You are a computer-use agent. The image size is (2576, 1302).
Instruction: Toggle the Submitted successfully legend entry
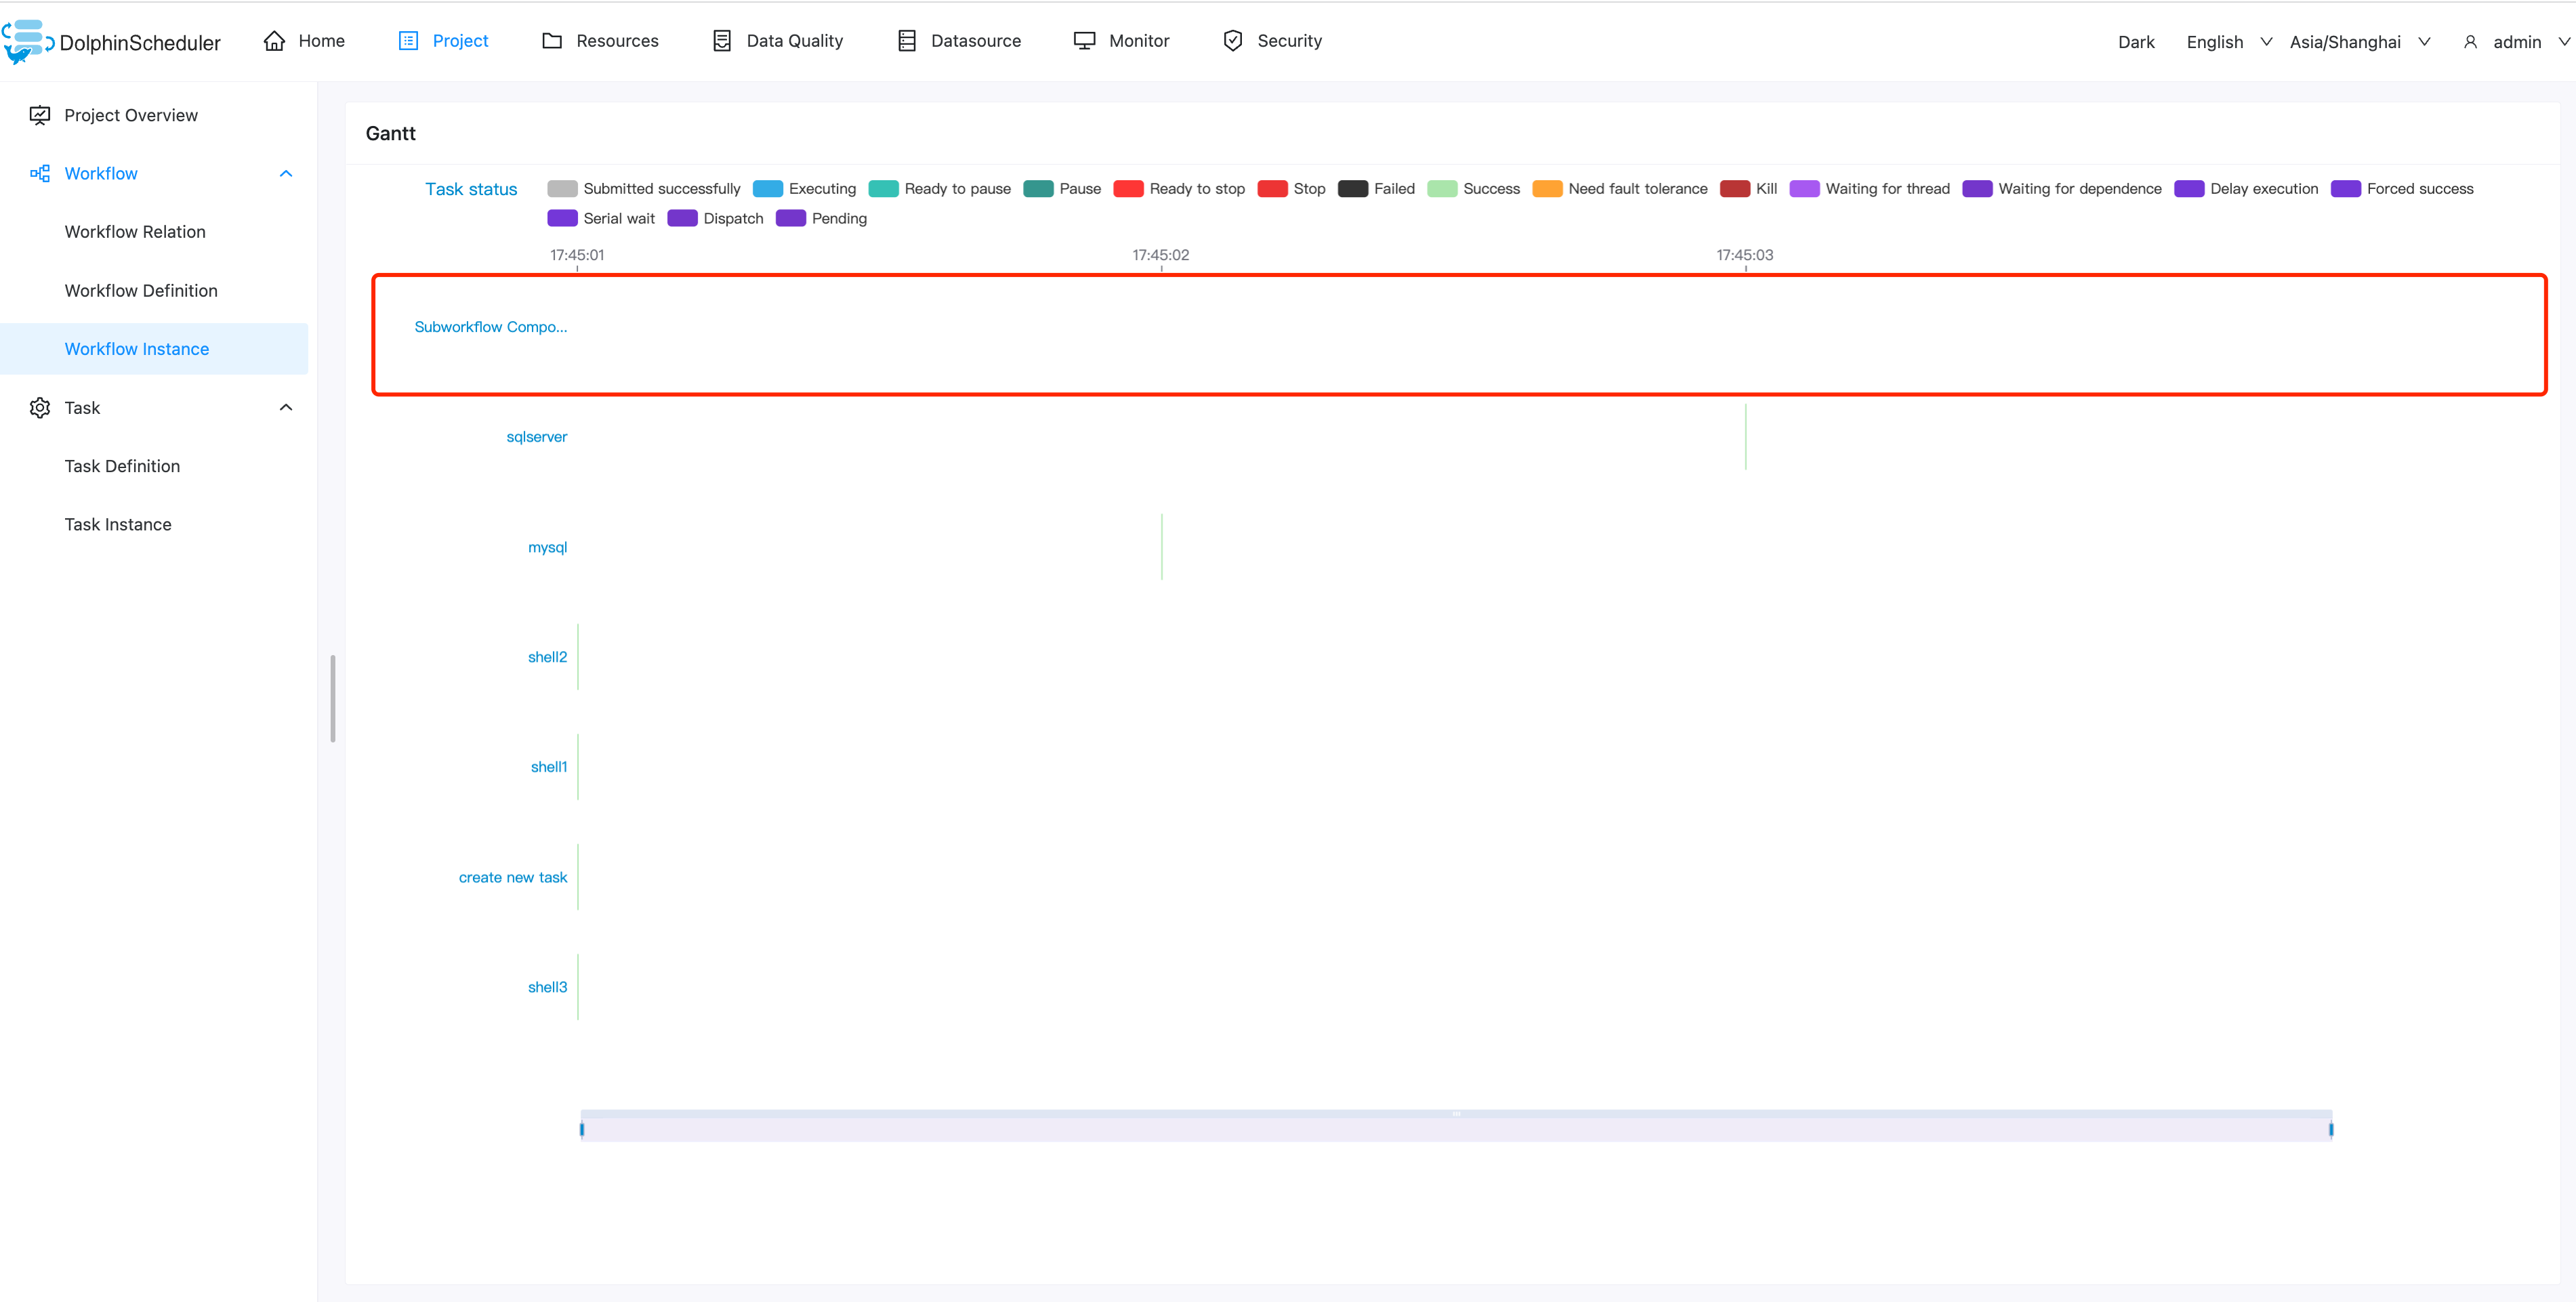pos(644,189)
